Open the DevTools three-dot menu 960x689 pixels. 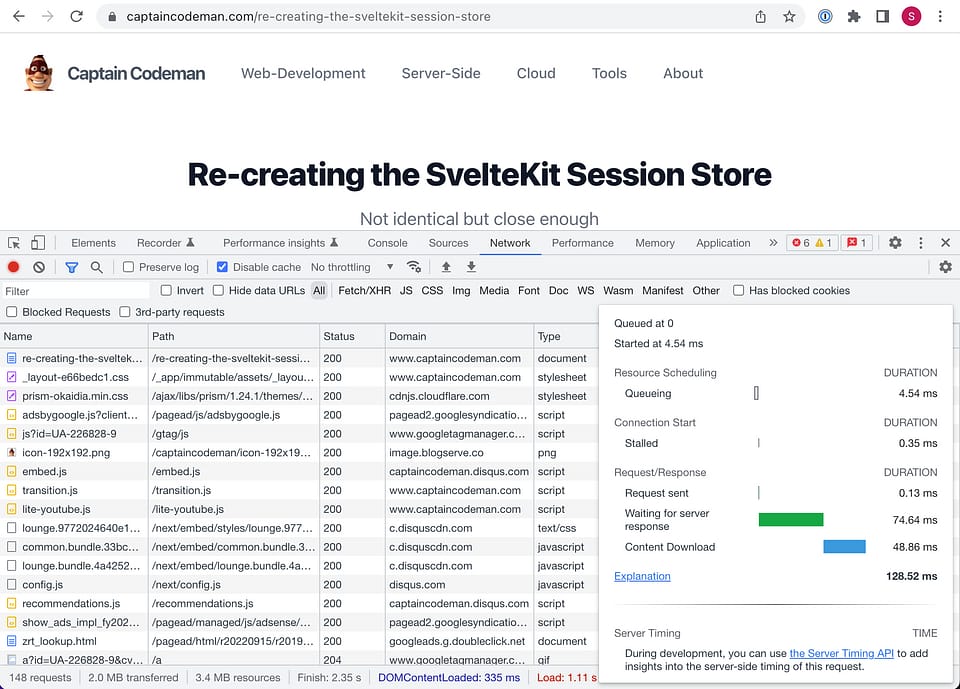pyautogui.click(x=921, y=242)
